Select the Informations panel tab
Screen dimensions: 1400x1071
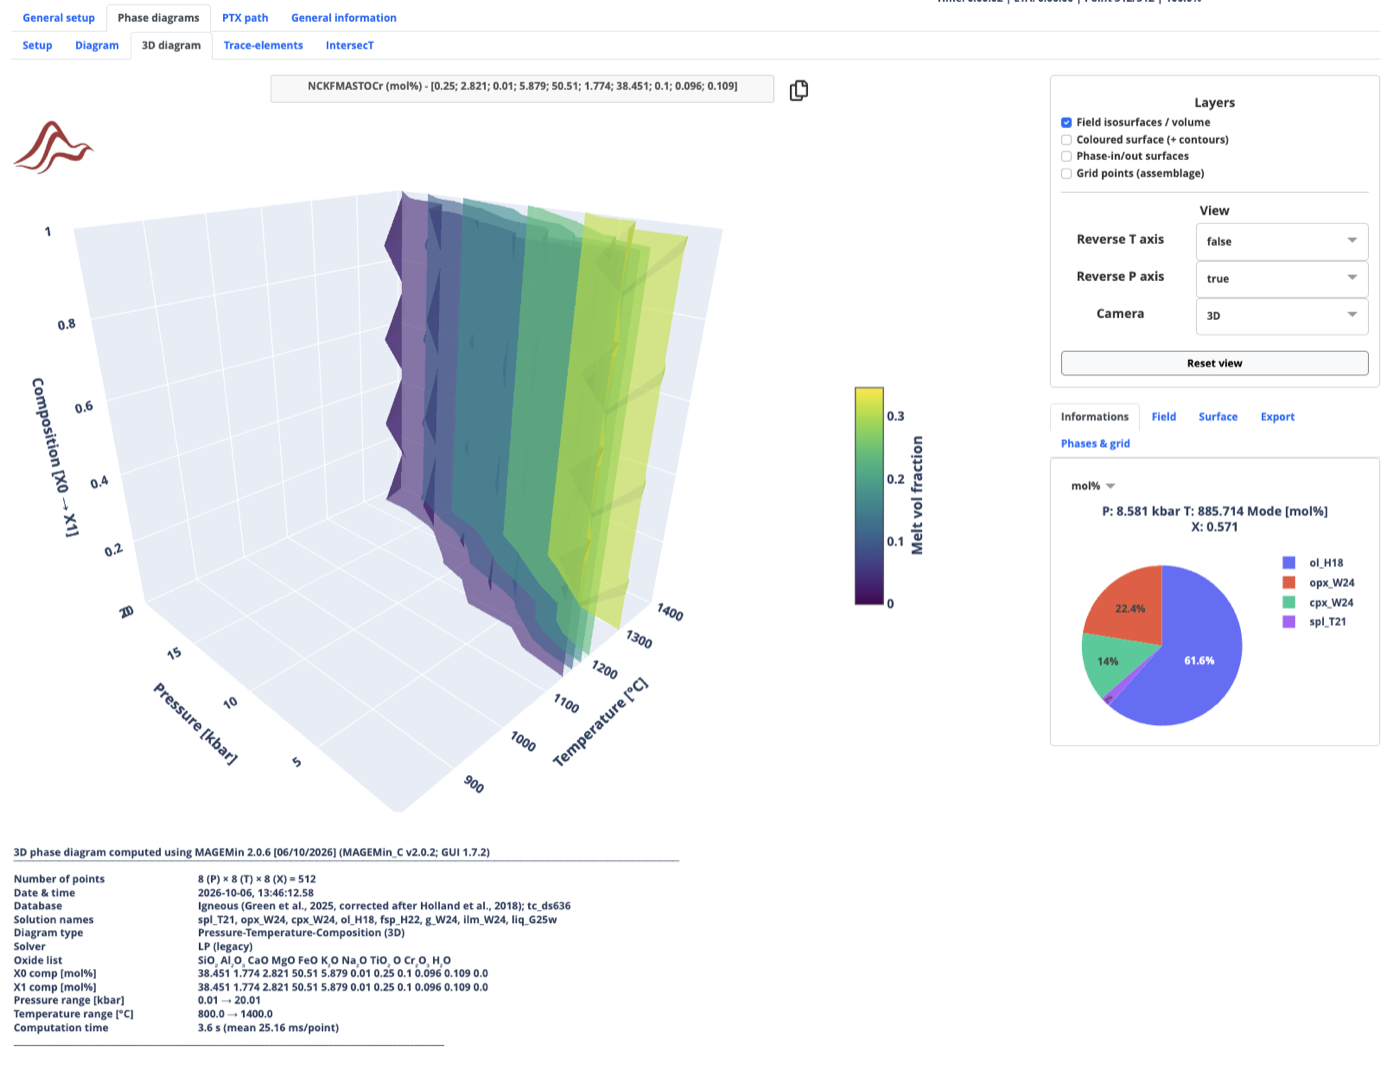point(1094,417)
